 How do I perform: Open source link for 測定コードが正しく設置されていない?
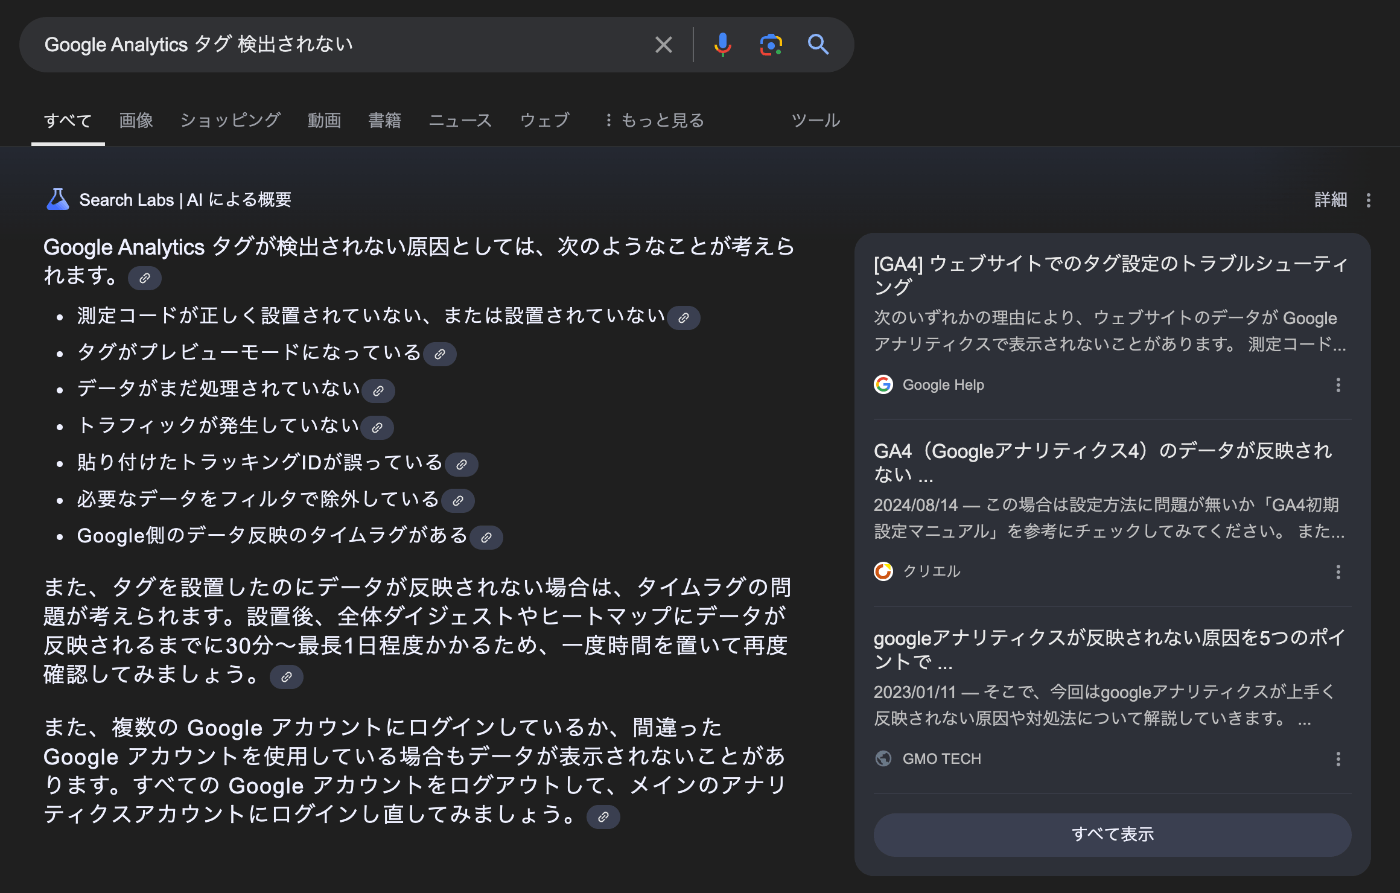click(x=684, y=318)
